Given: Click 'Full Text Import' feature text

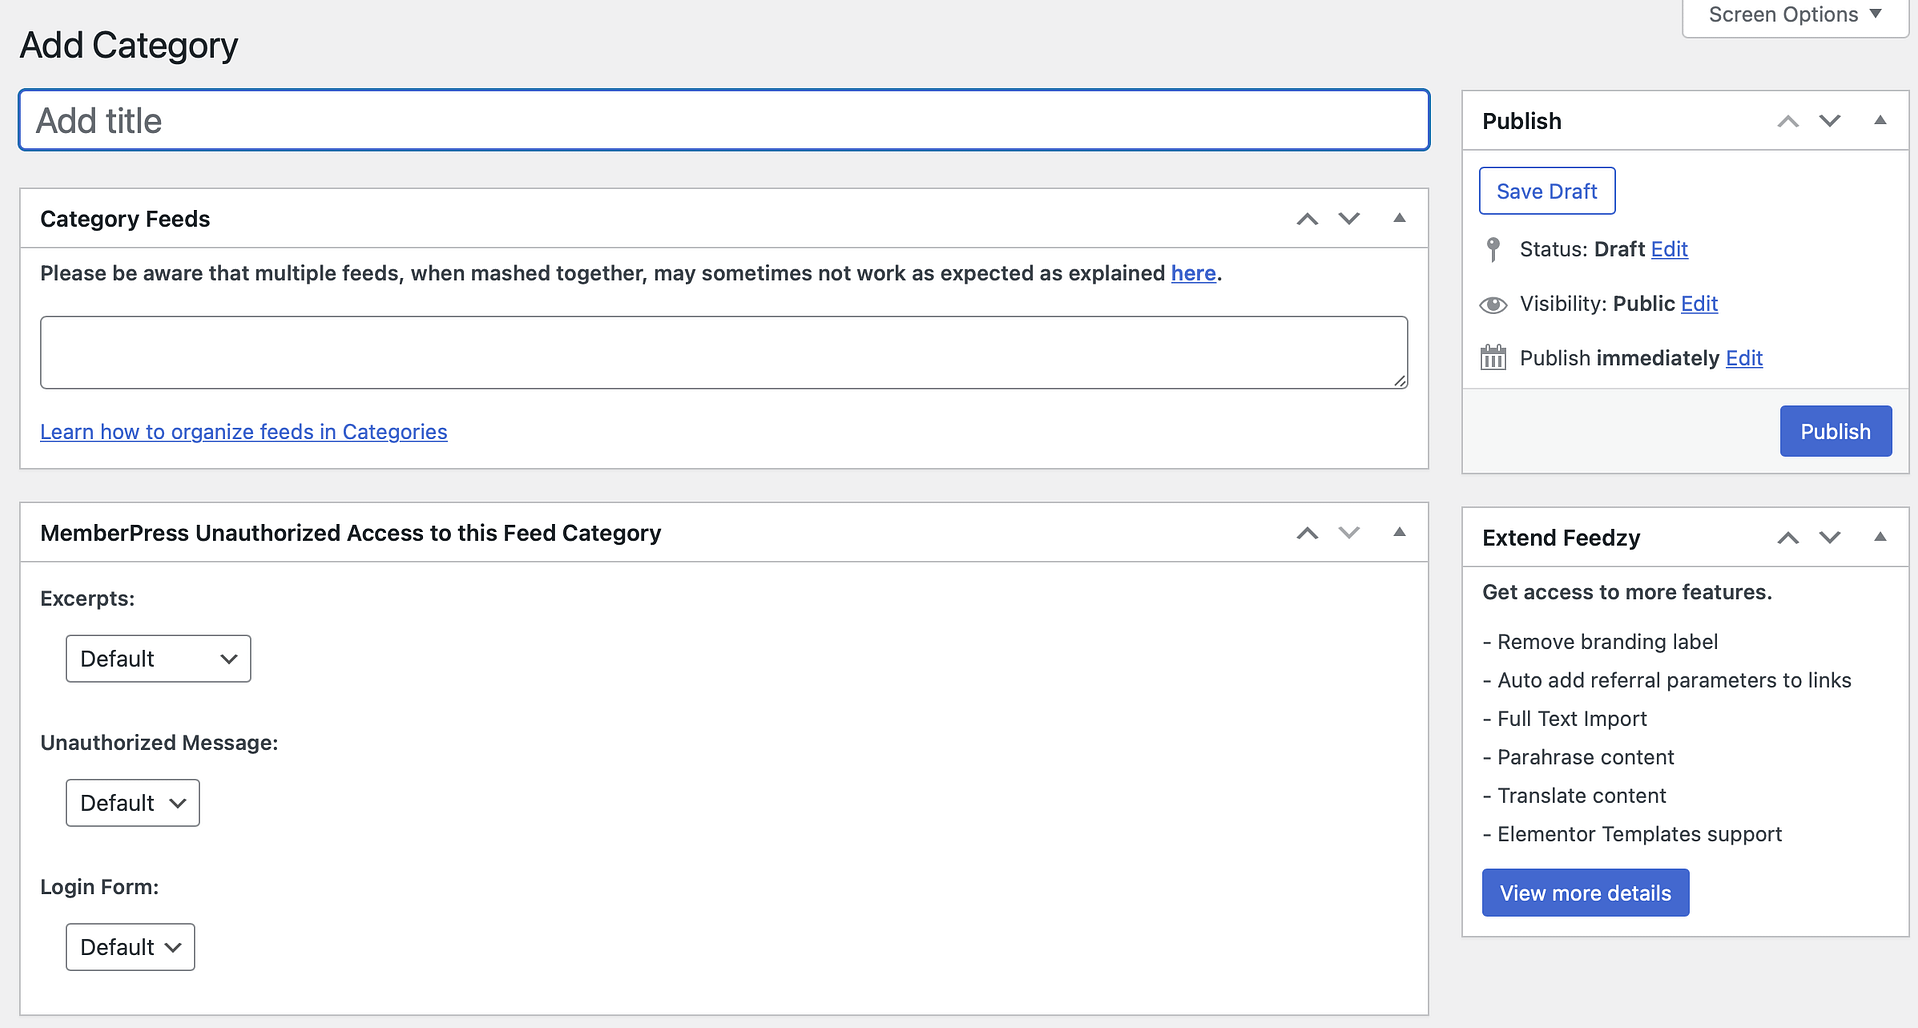Looking at the screenshot, I should pyautogui.click(x=1572, y=719).
